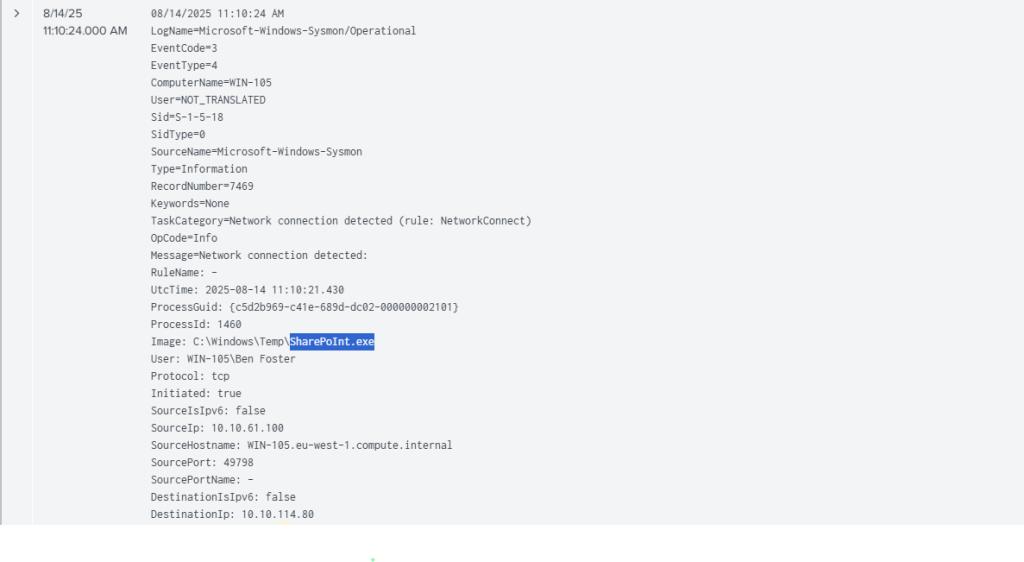Click the Sid=S-1-5-18 field

(187, 117)
